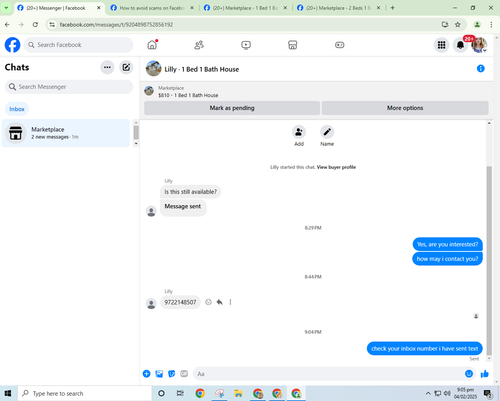
Task: Switch to Marketplace - 1 Bed tab
Action: [246, 8]
